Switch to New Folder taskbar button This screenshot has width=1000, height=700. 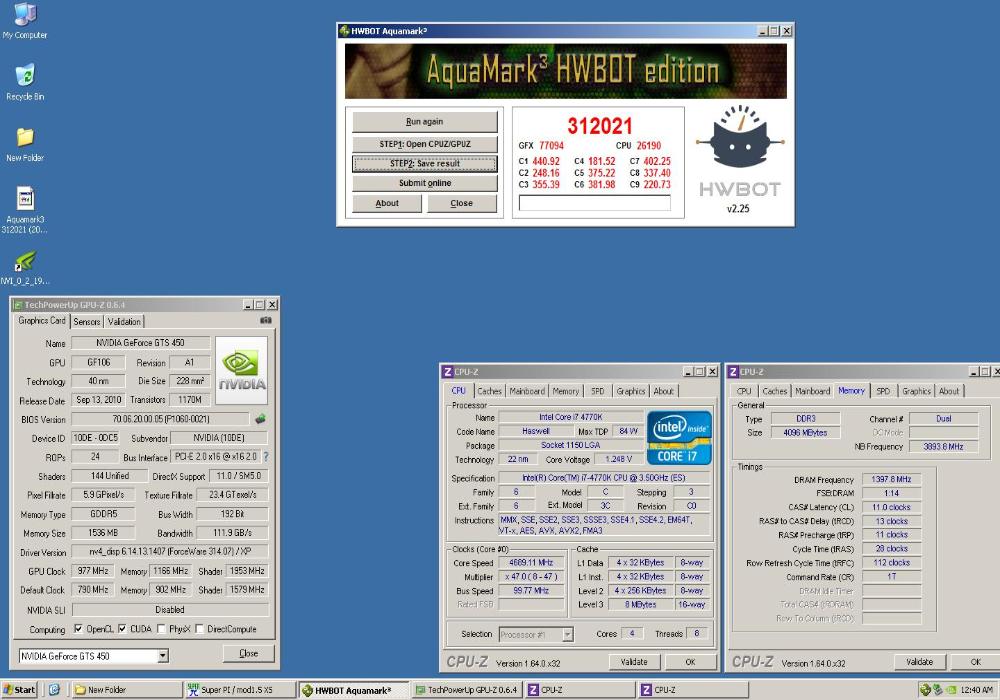pos(127,690)
